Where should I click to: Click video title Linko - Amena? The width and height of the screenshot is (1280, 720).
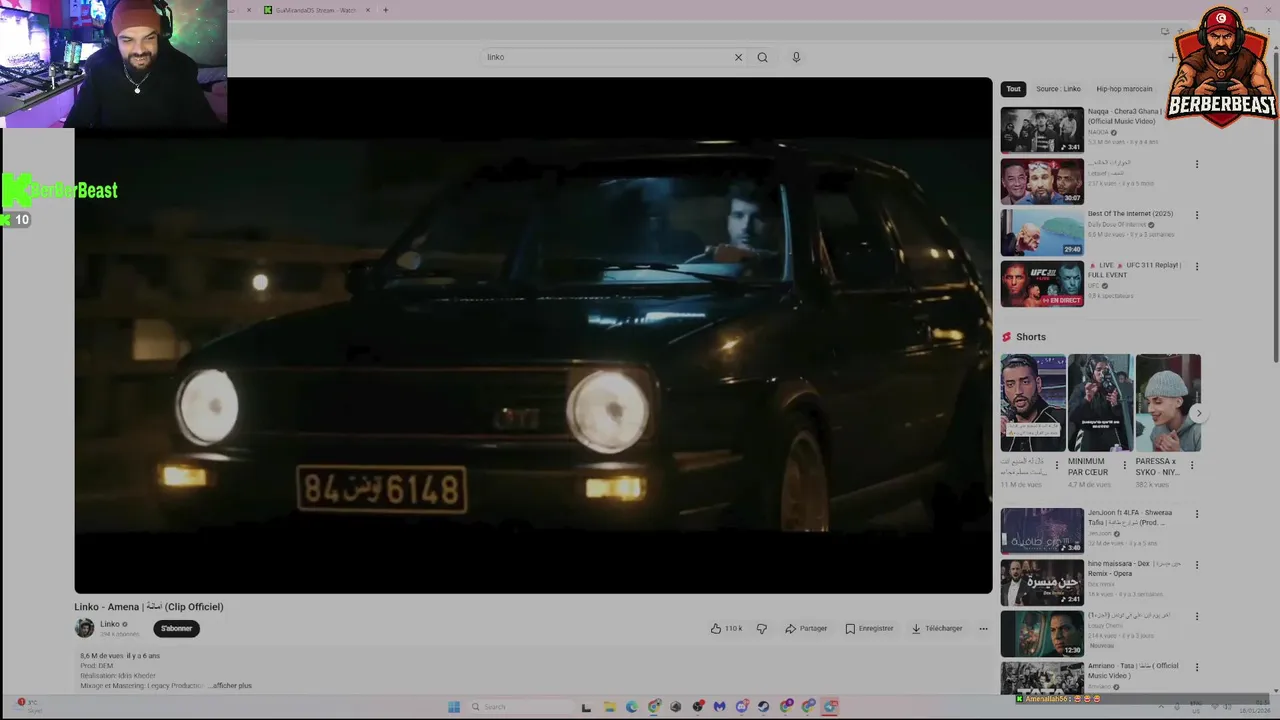tap(149, 607)
